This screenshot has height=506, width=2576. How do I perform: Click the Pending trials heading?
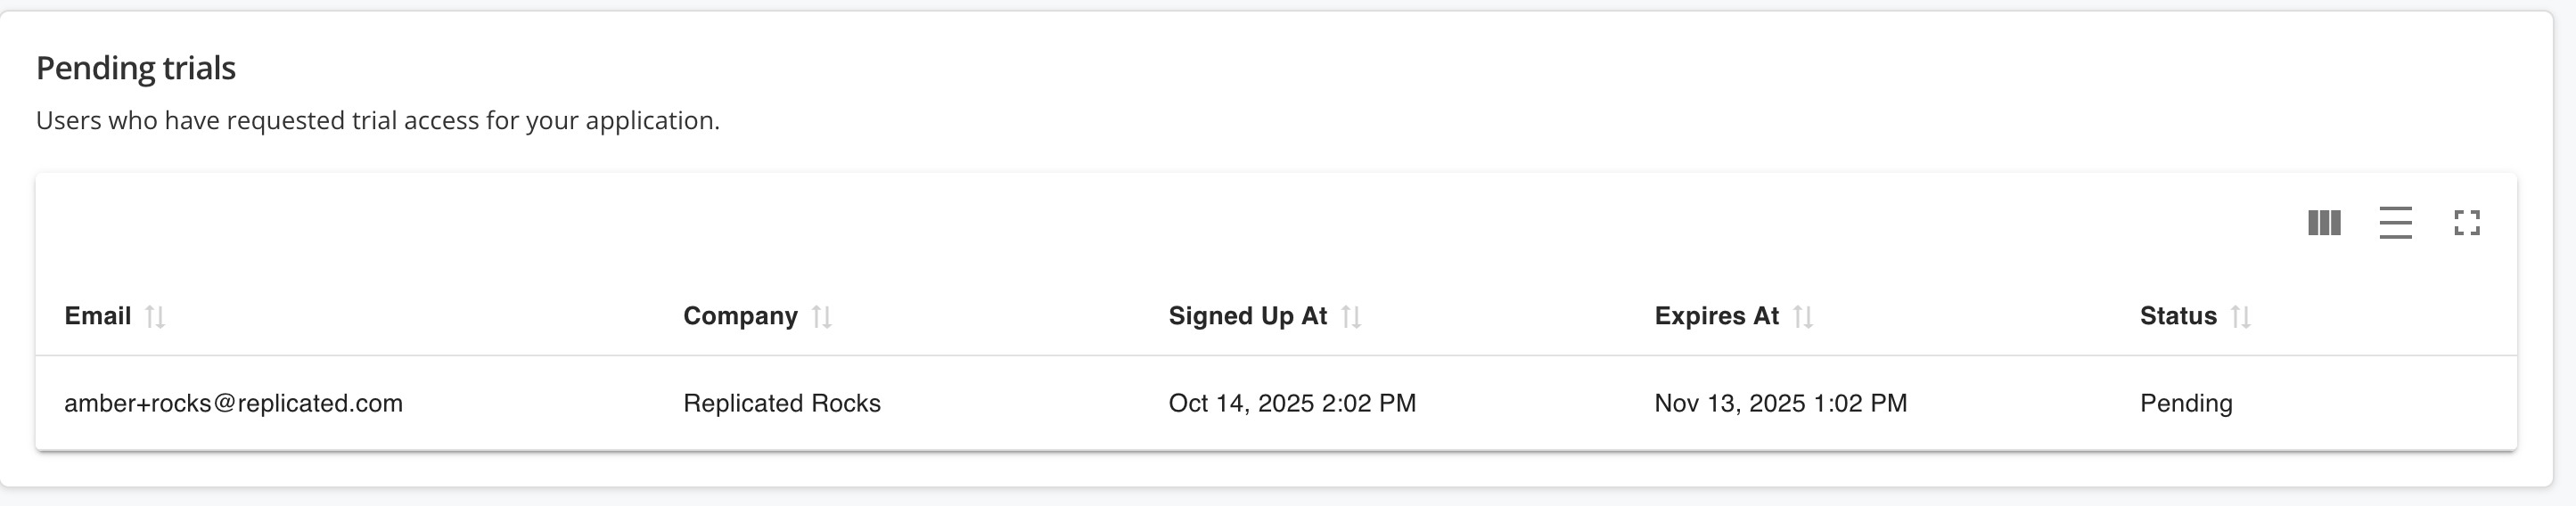point(136,68)
